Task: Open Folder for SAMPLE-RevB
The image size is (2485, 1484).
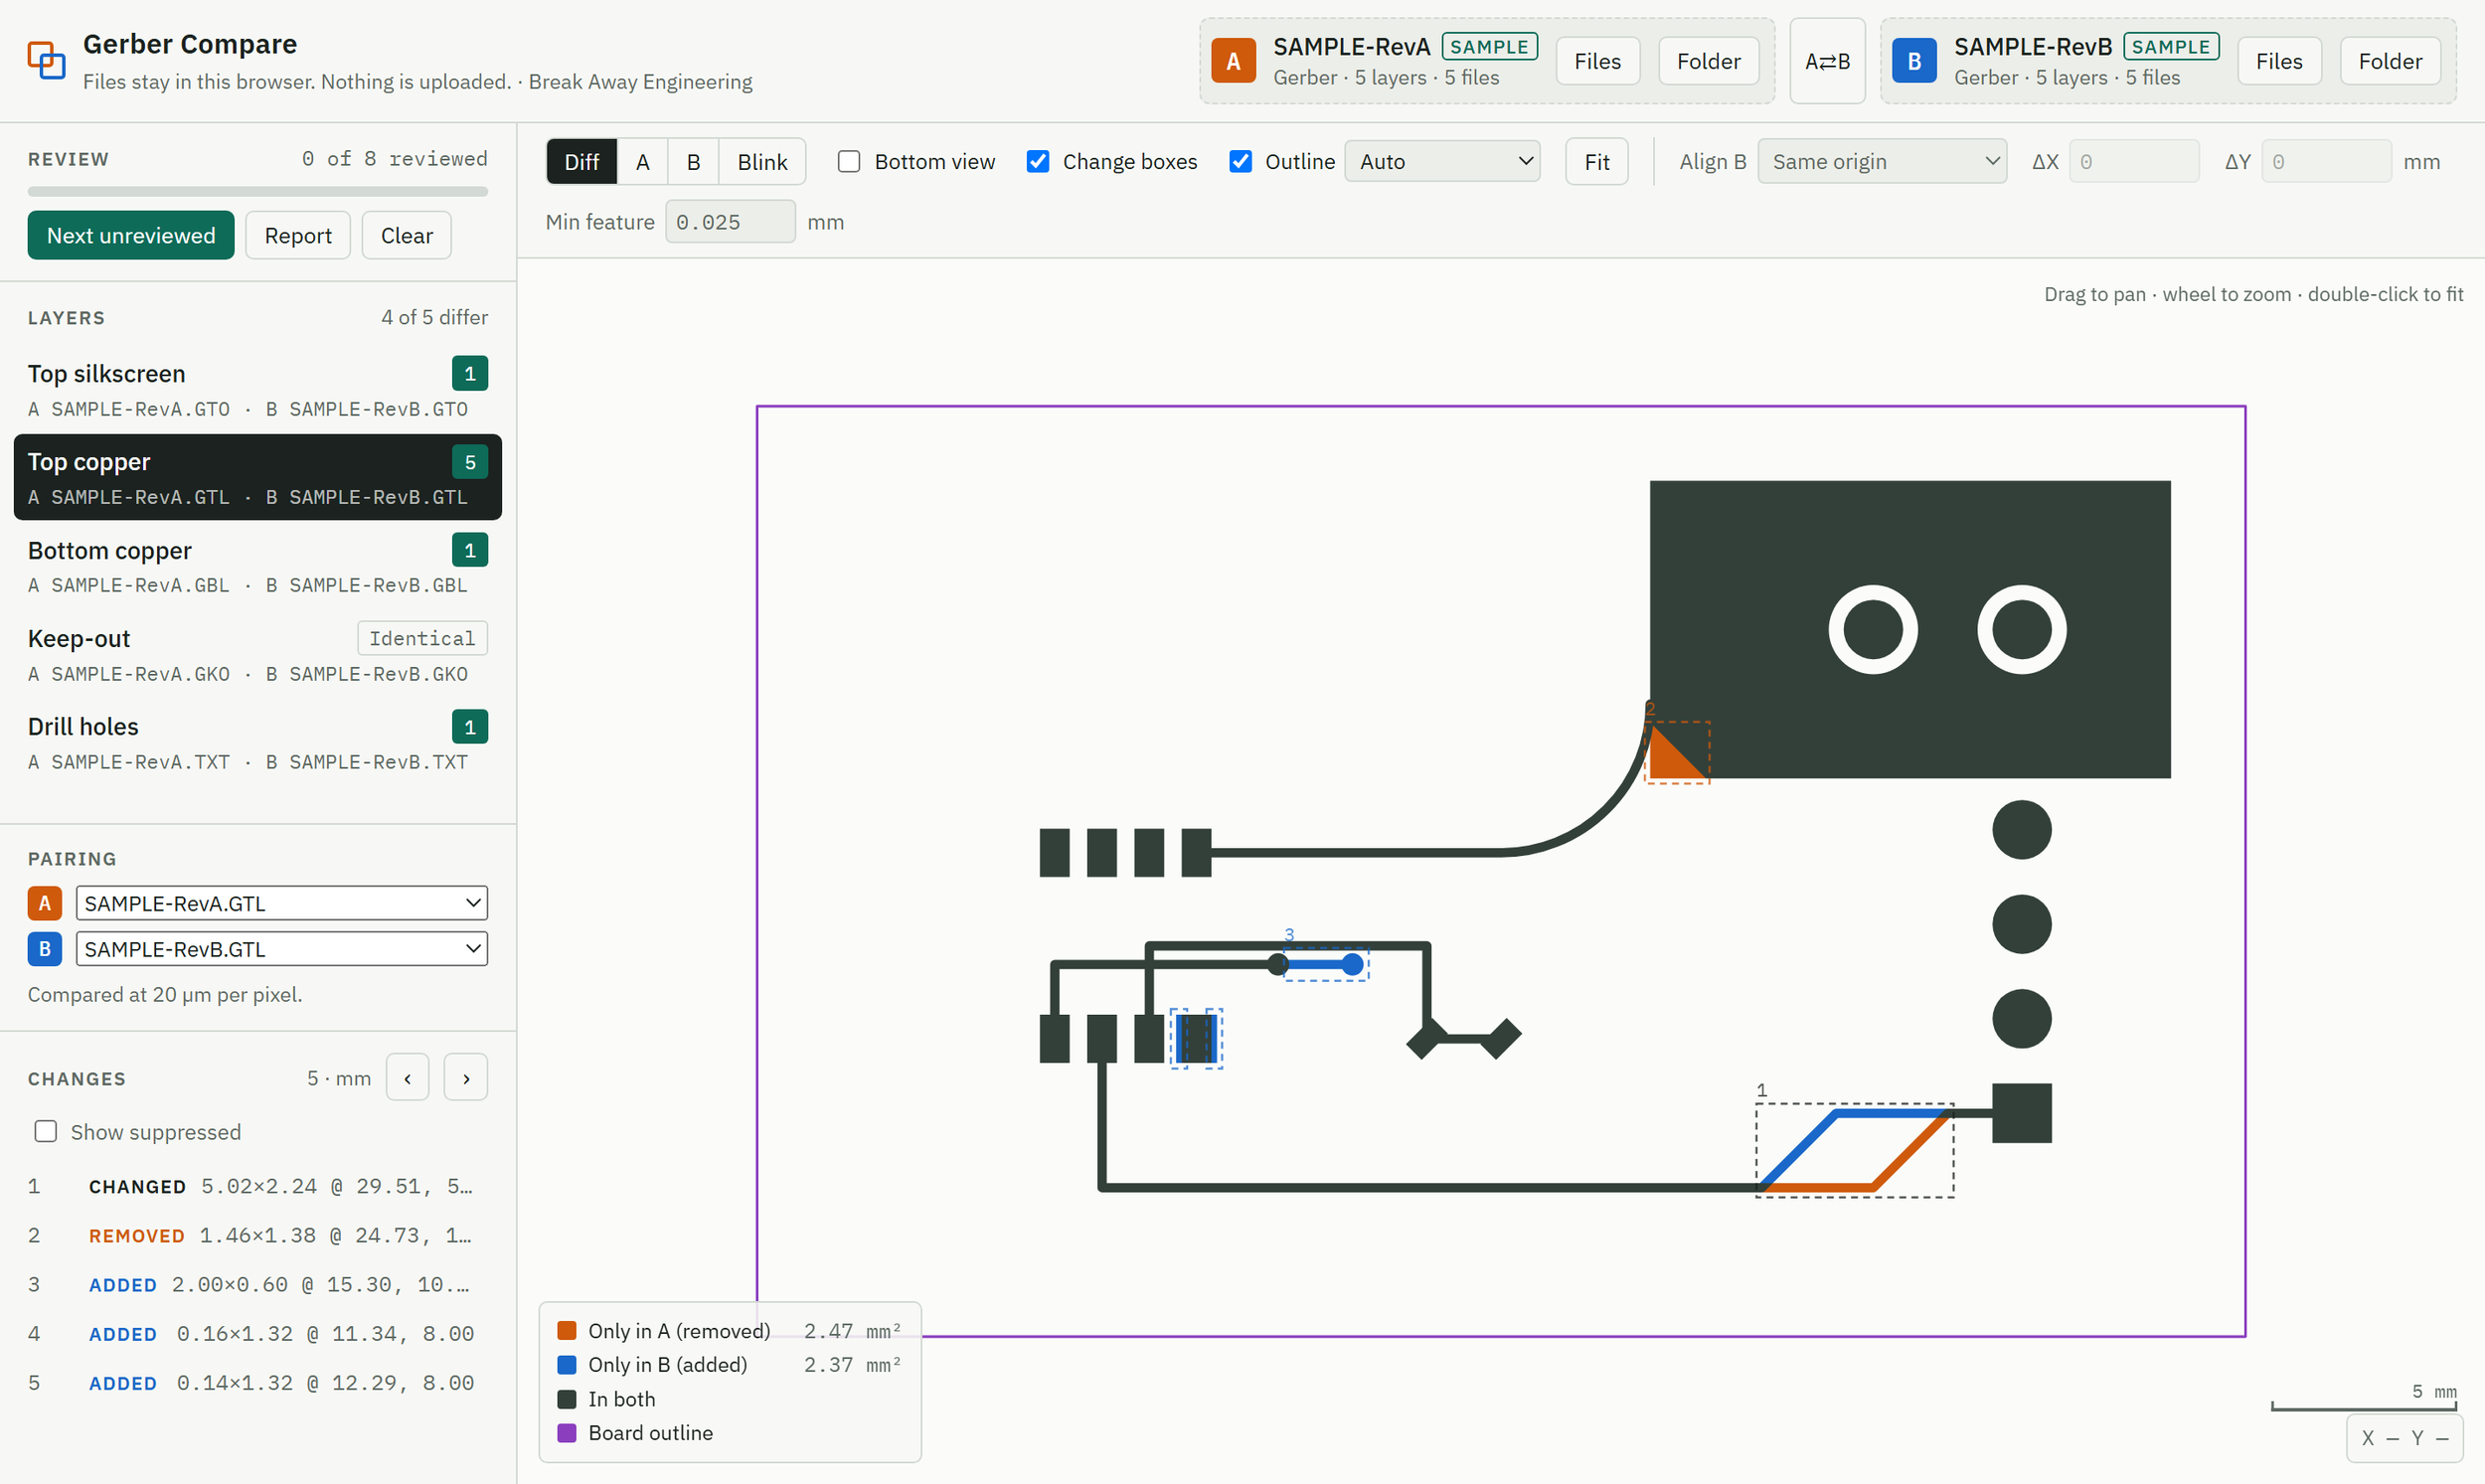Action: click(x=2390, y=61)
